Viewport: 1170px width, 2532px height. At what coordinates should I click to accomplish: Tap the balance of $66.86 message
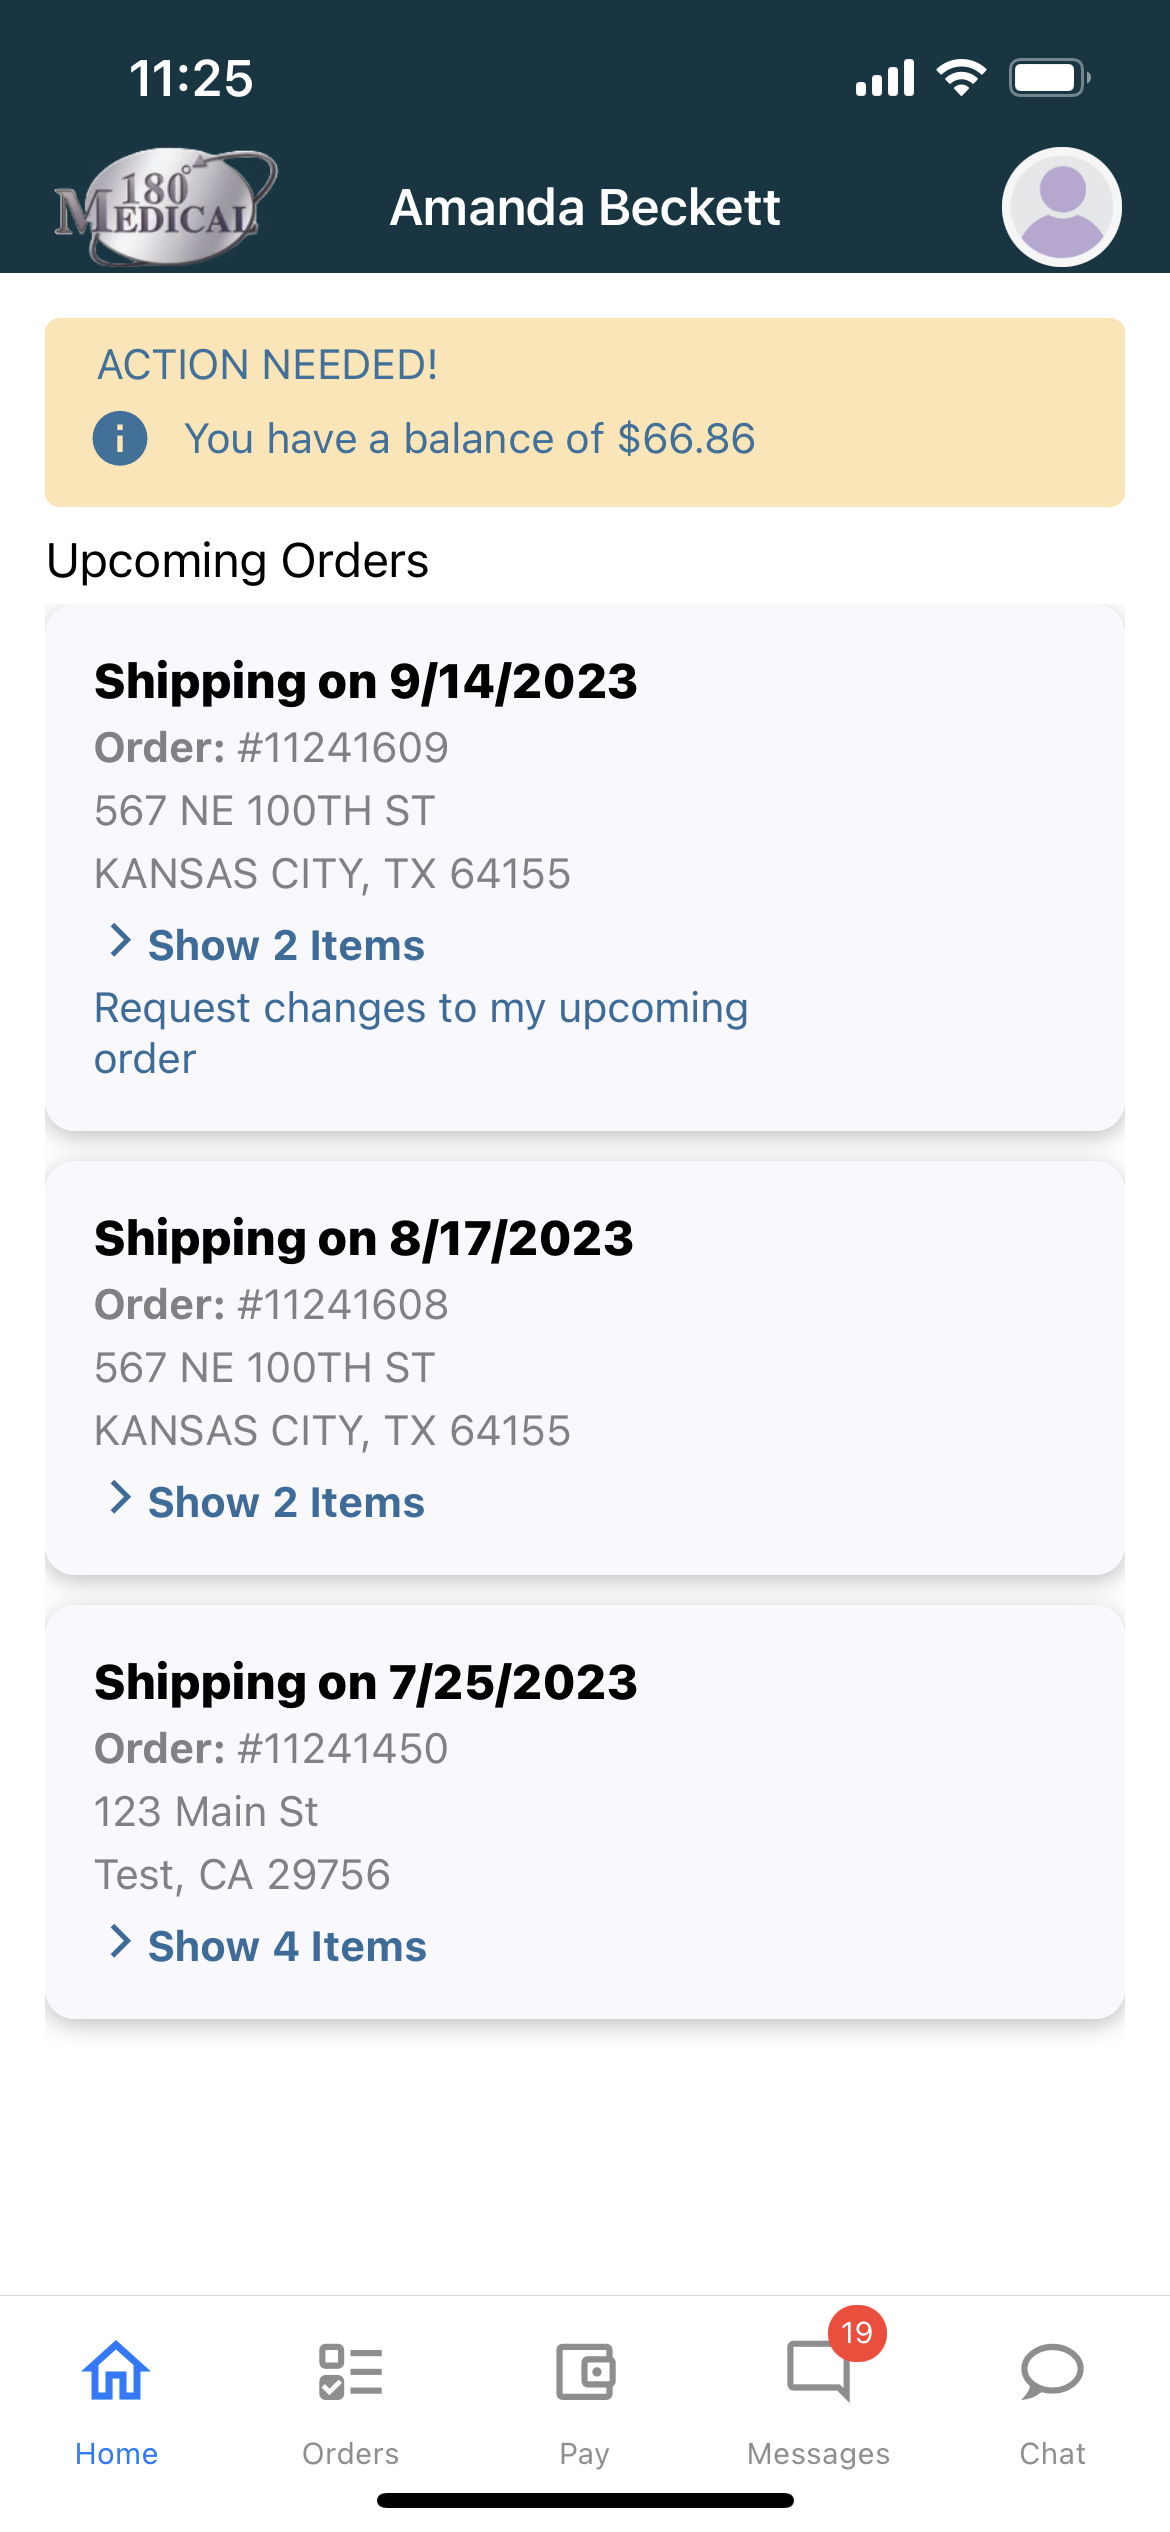tap(470, 439)
